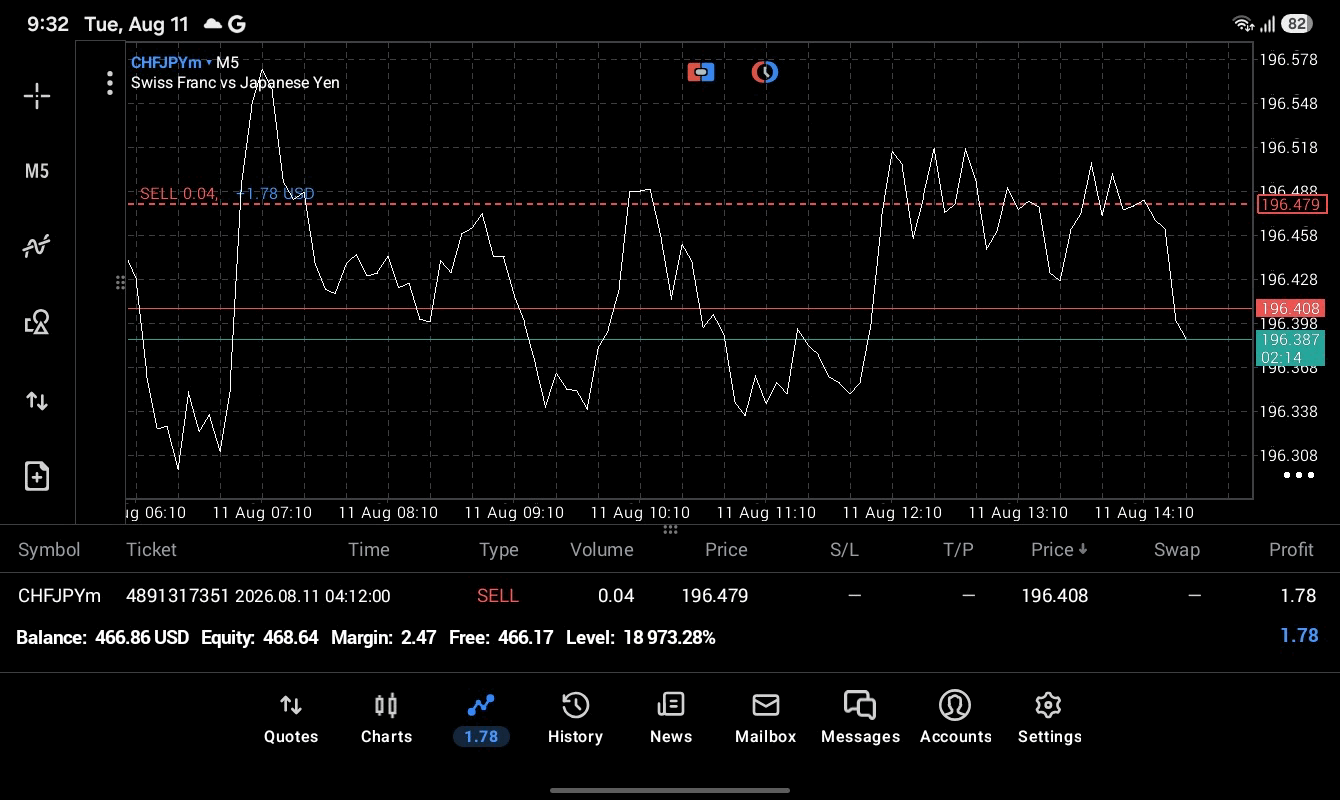Grab the chart panel divider handle
The image size is (1340, 800).
click(x=670, y=530)
